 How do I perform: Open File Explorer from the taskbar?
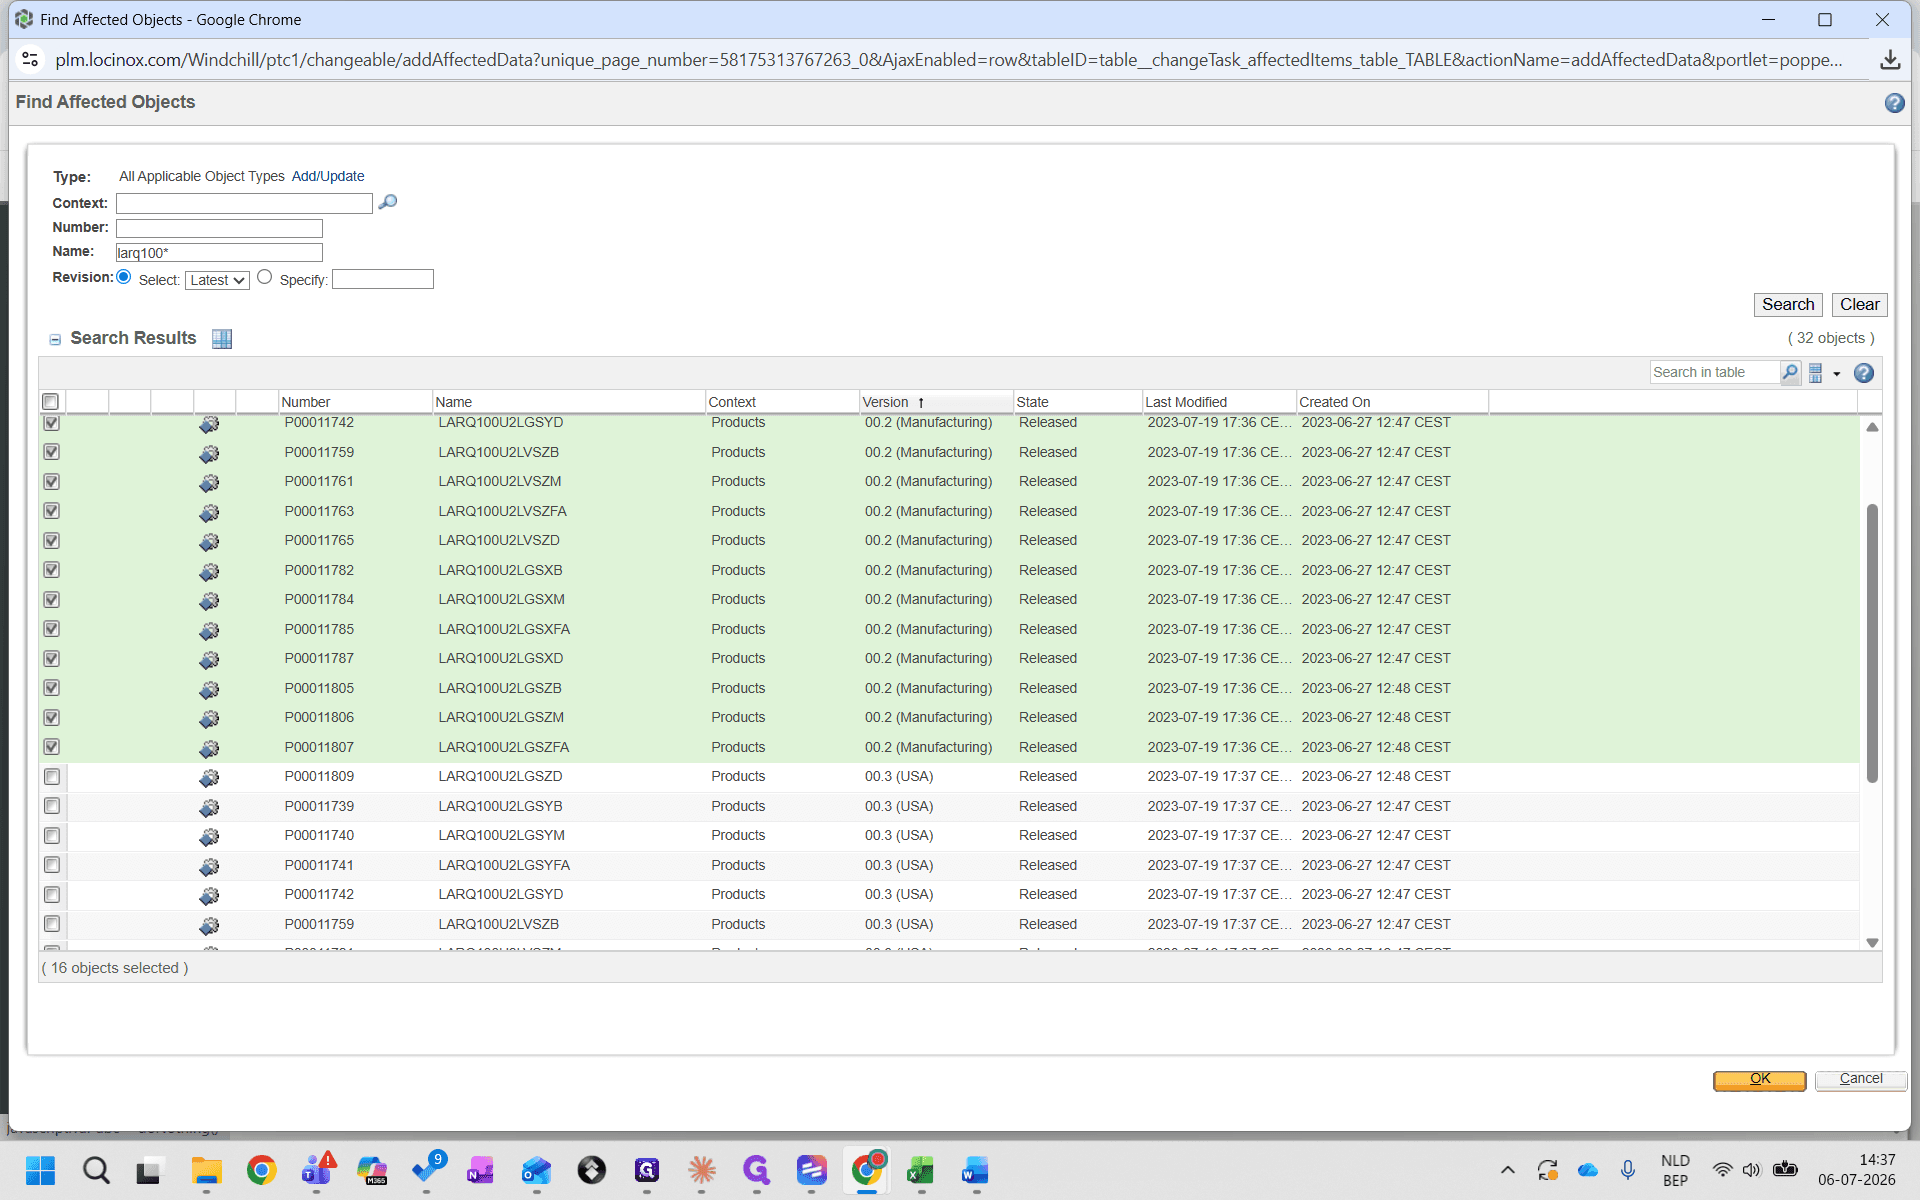tap(206, 1170)
